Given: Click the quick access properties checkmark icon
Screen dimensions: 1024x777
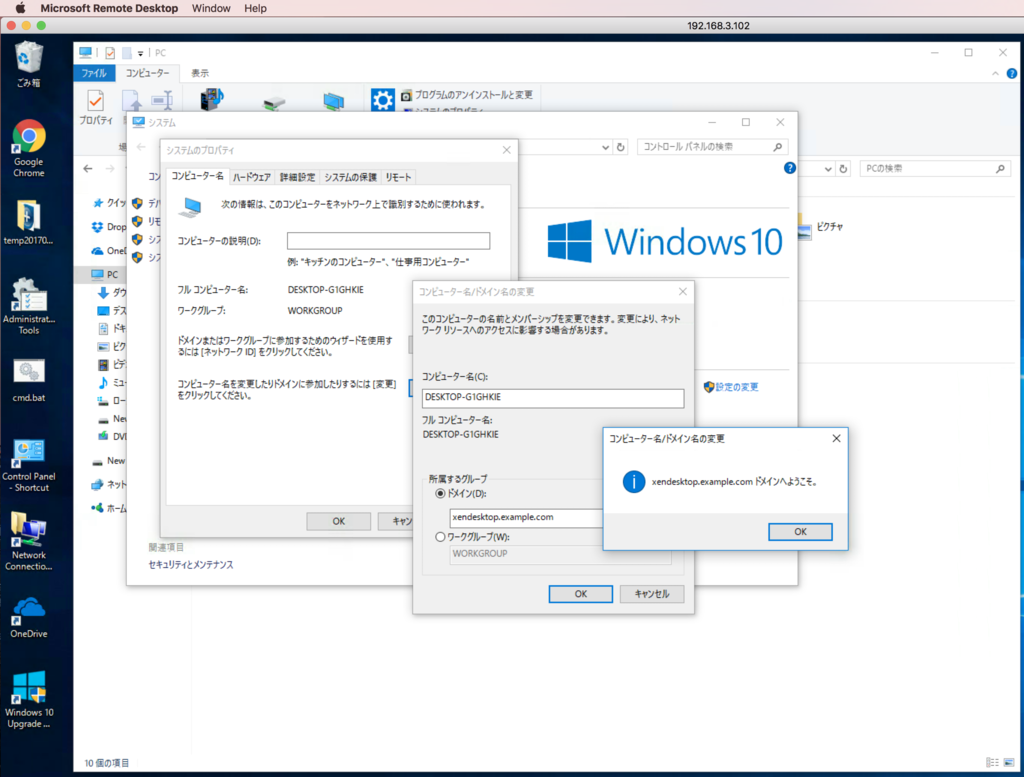Looking at the screenshot, I should pos(110,53).
